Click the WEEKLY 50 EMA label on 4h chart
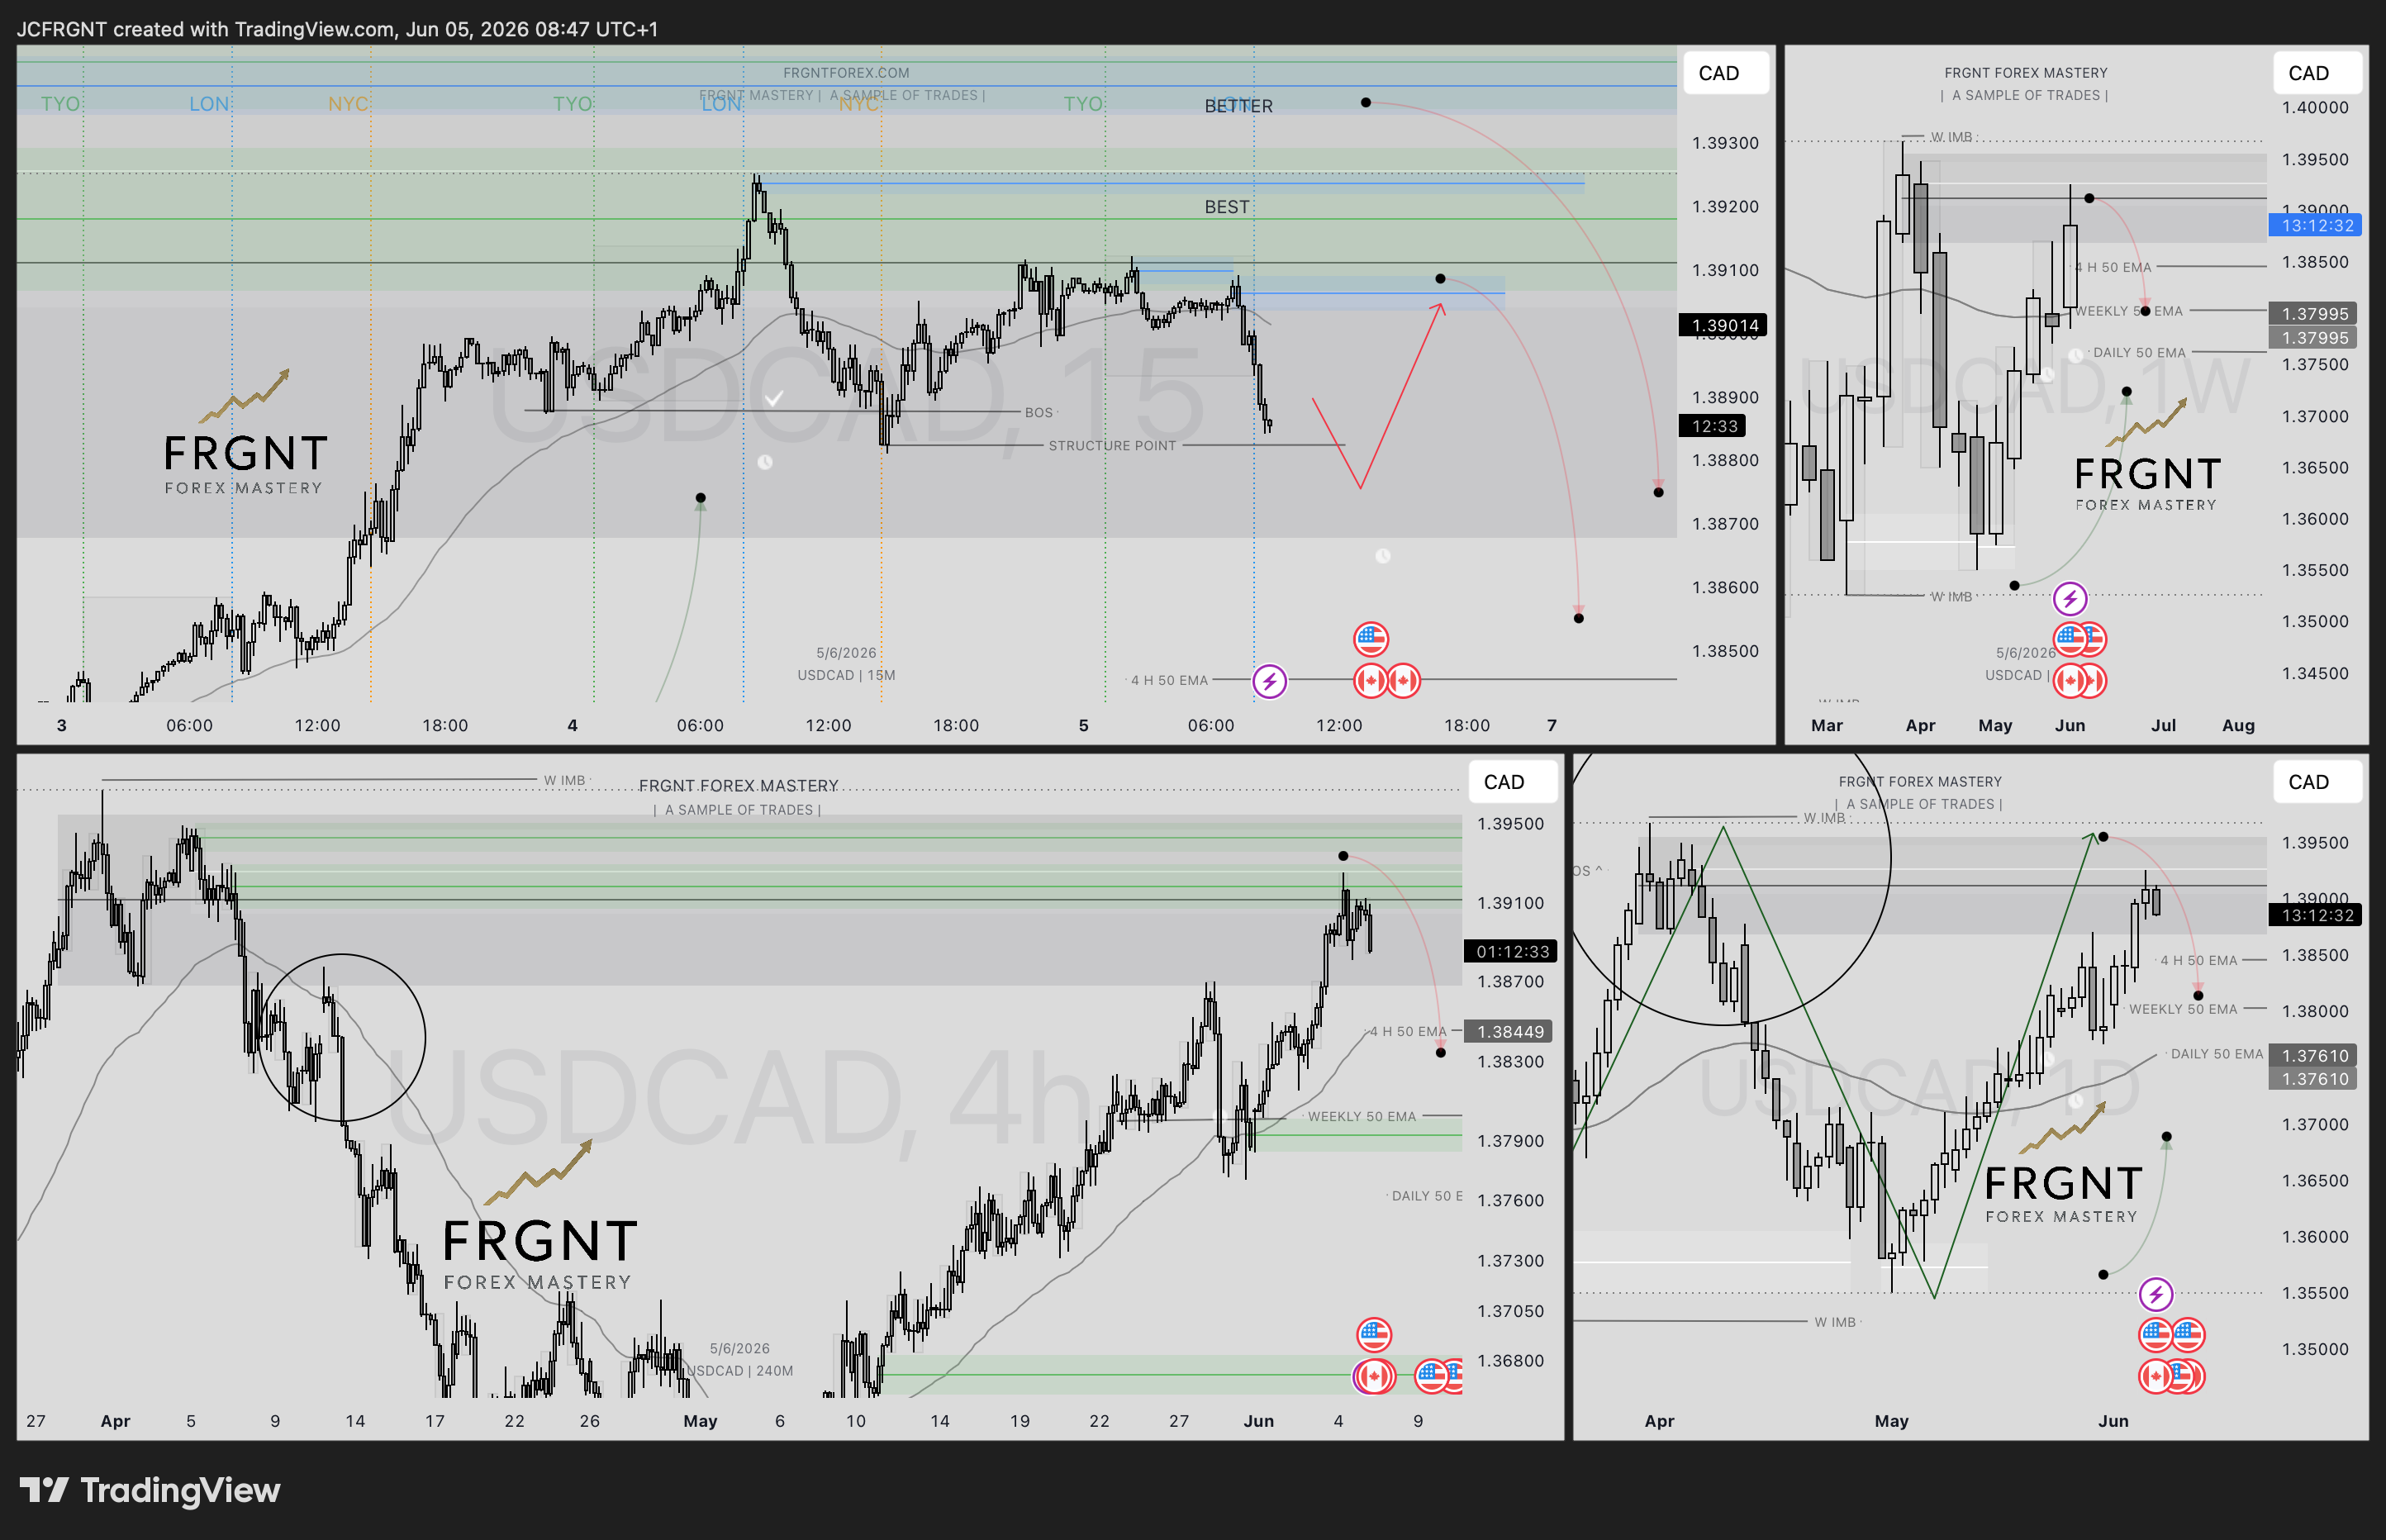The height and width of the screenshot is (1540, 2386). pyautogui.click(x=1361, y=1117)
